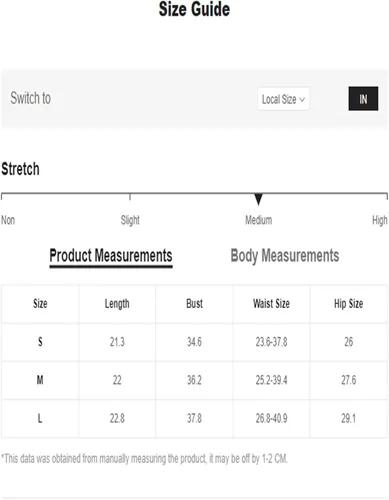The width and height of the screenshot is (389, 500).
Task: Select the M size row label
Action: pyautogui.click(x=40, y=380)
